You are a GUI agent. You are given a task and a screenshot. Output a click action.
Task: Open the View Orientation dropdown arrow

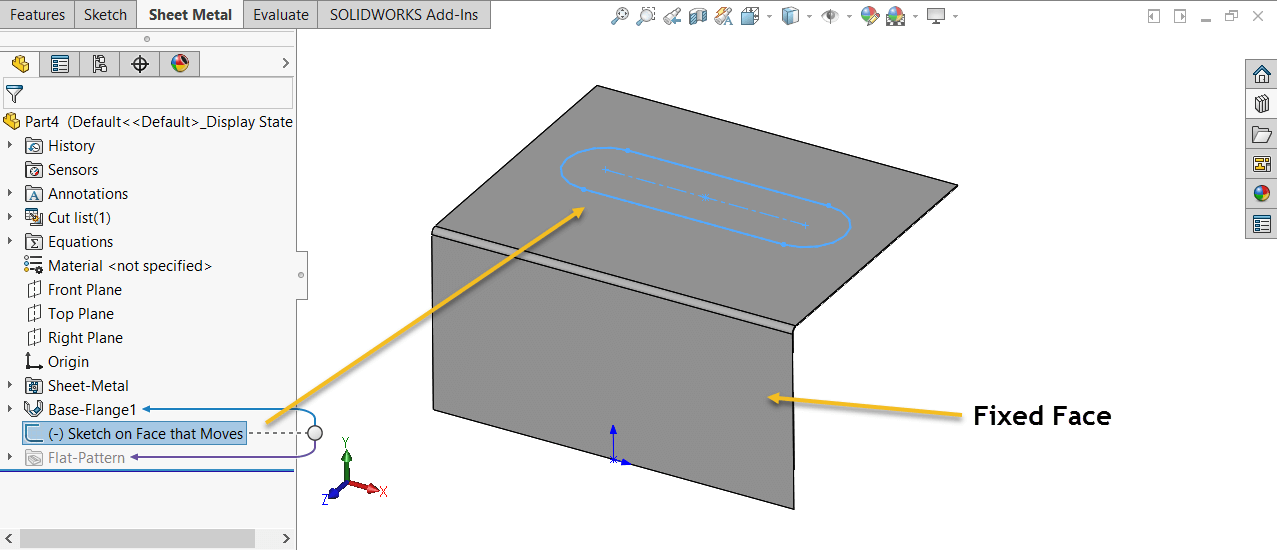coord(768,16)
